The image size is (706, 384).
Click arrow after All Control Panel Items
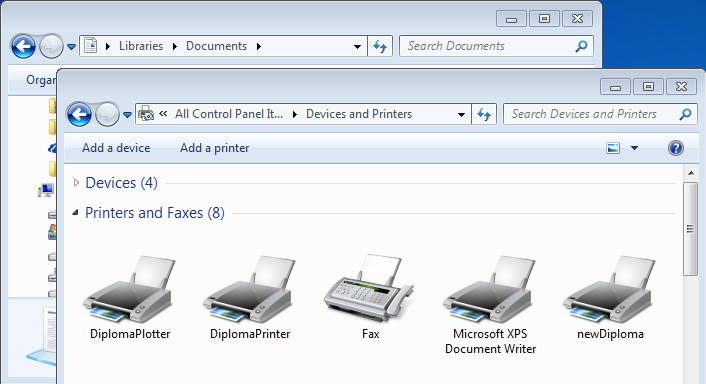294,114
